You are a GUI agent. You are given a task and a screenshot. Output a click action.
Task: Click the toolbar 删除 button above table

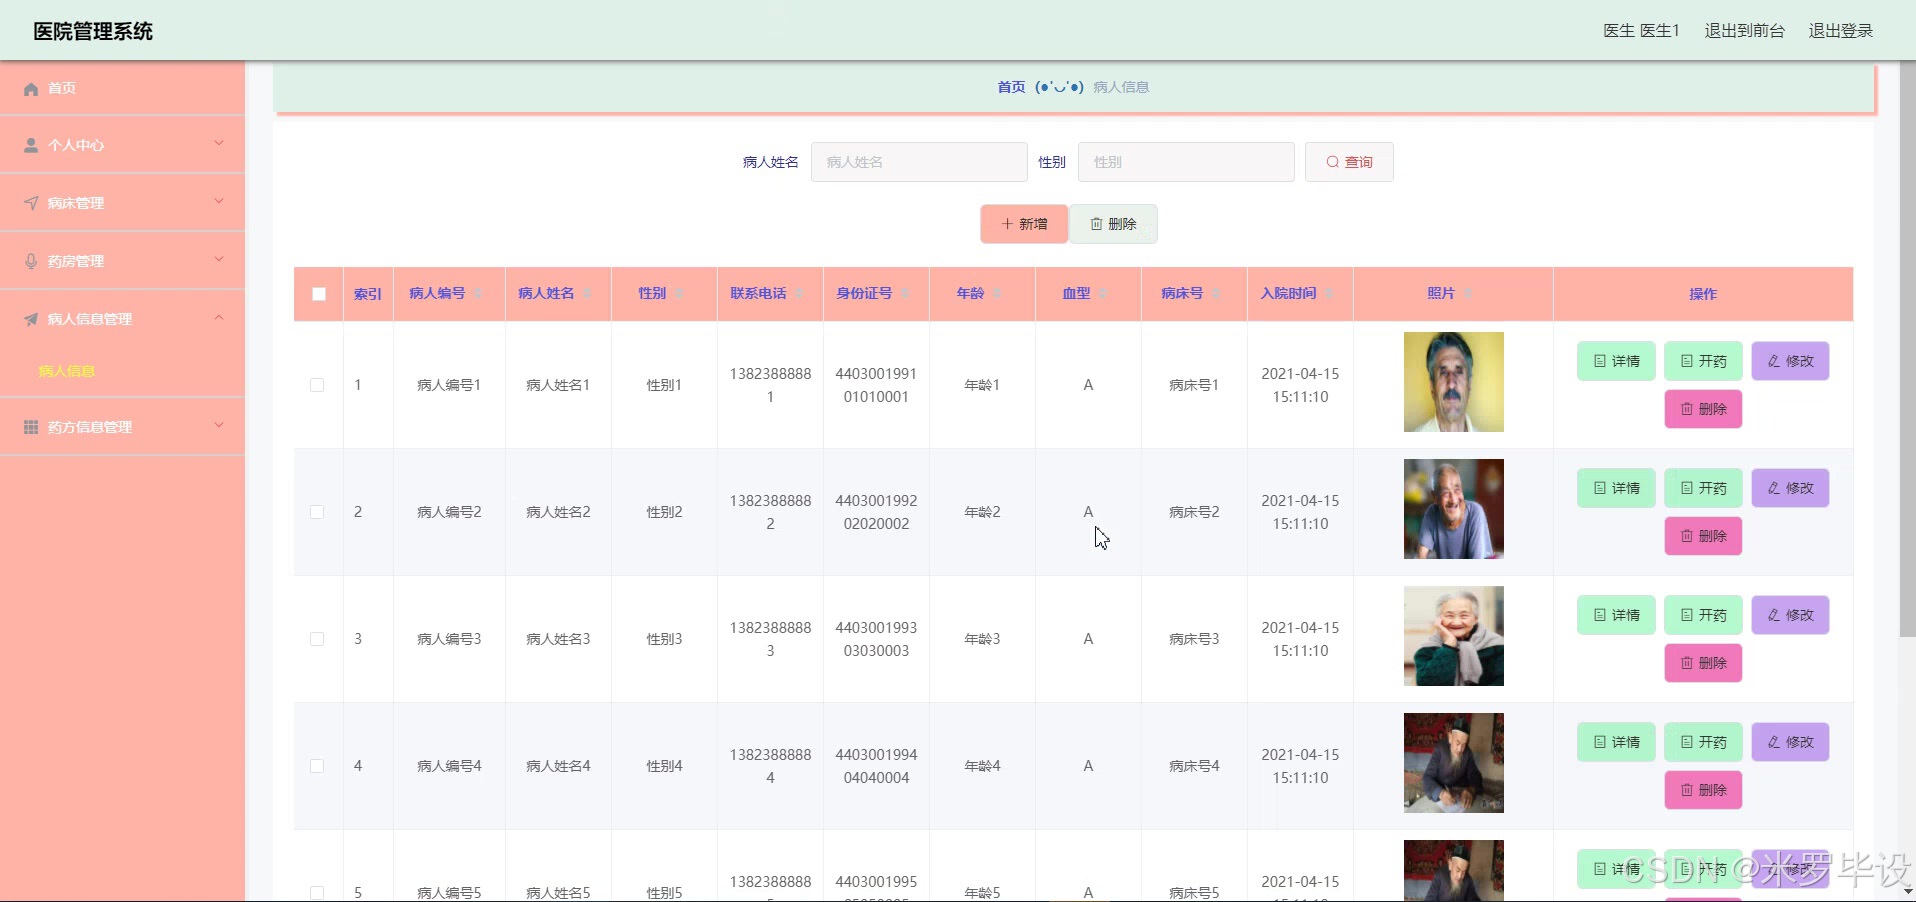[x=1113, y=224]
